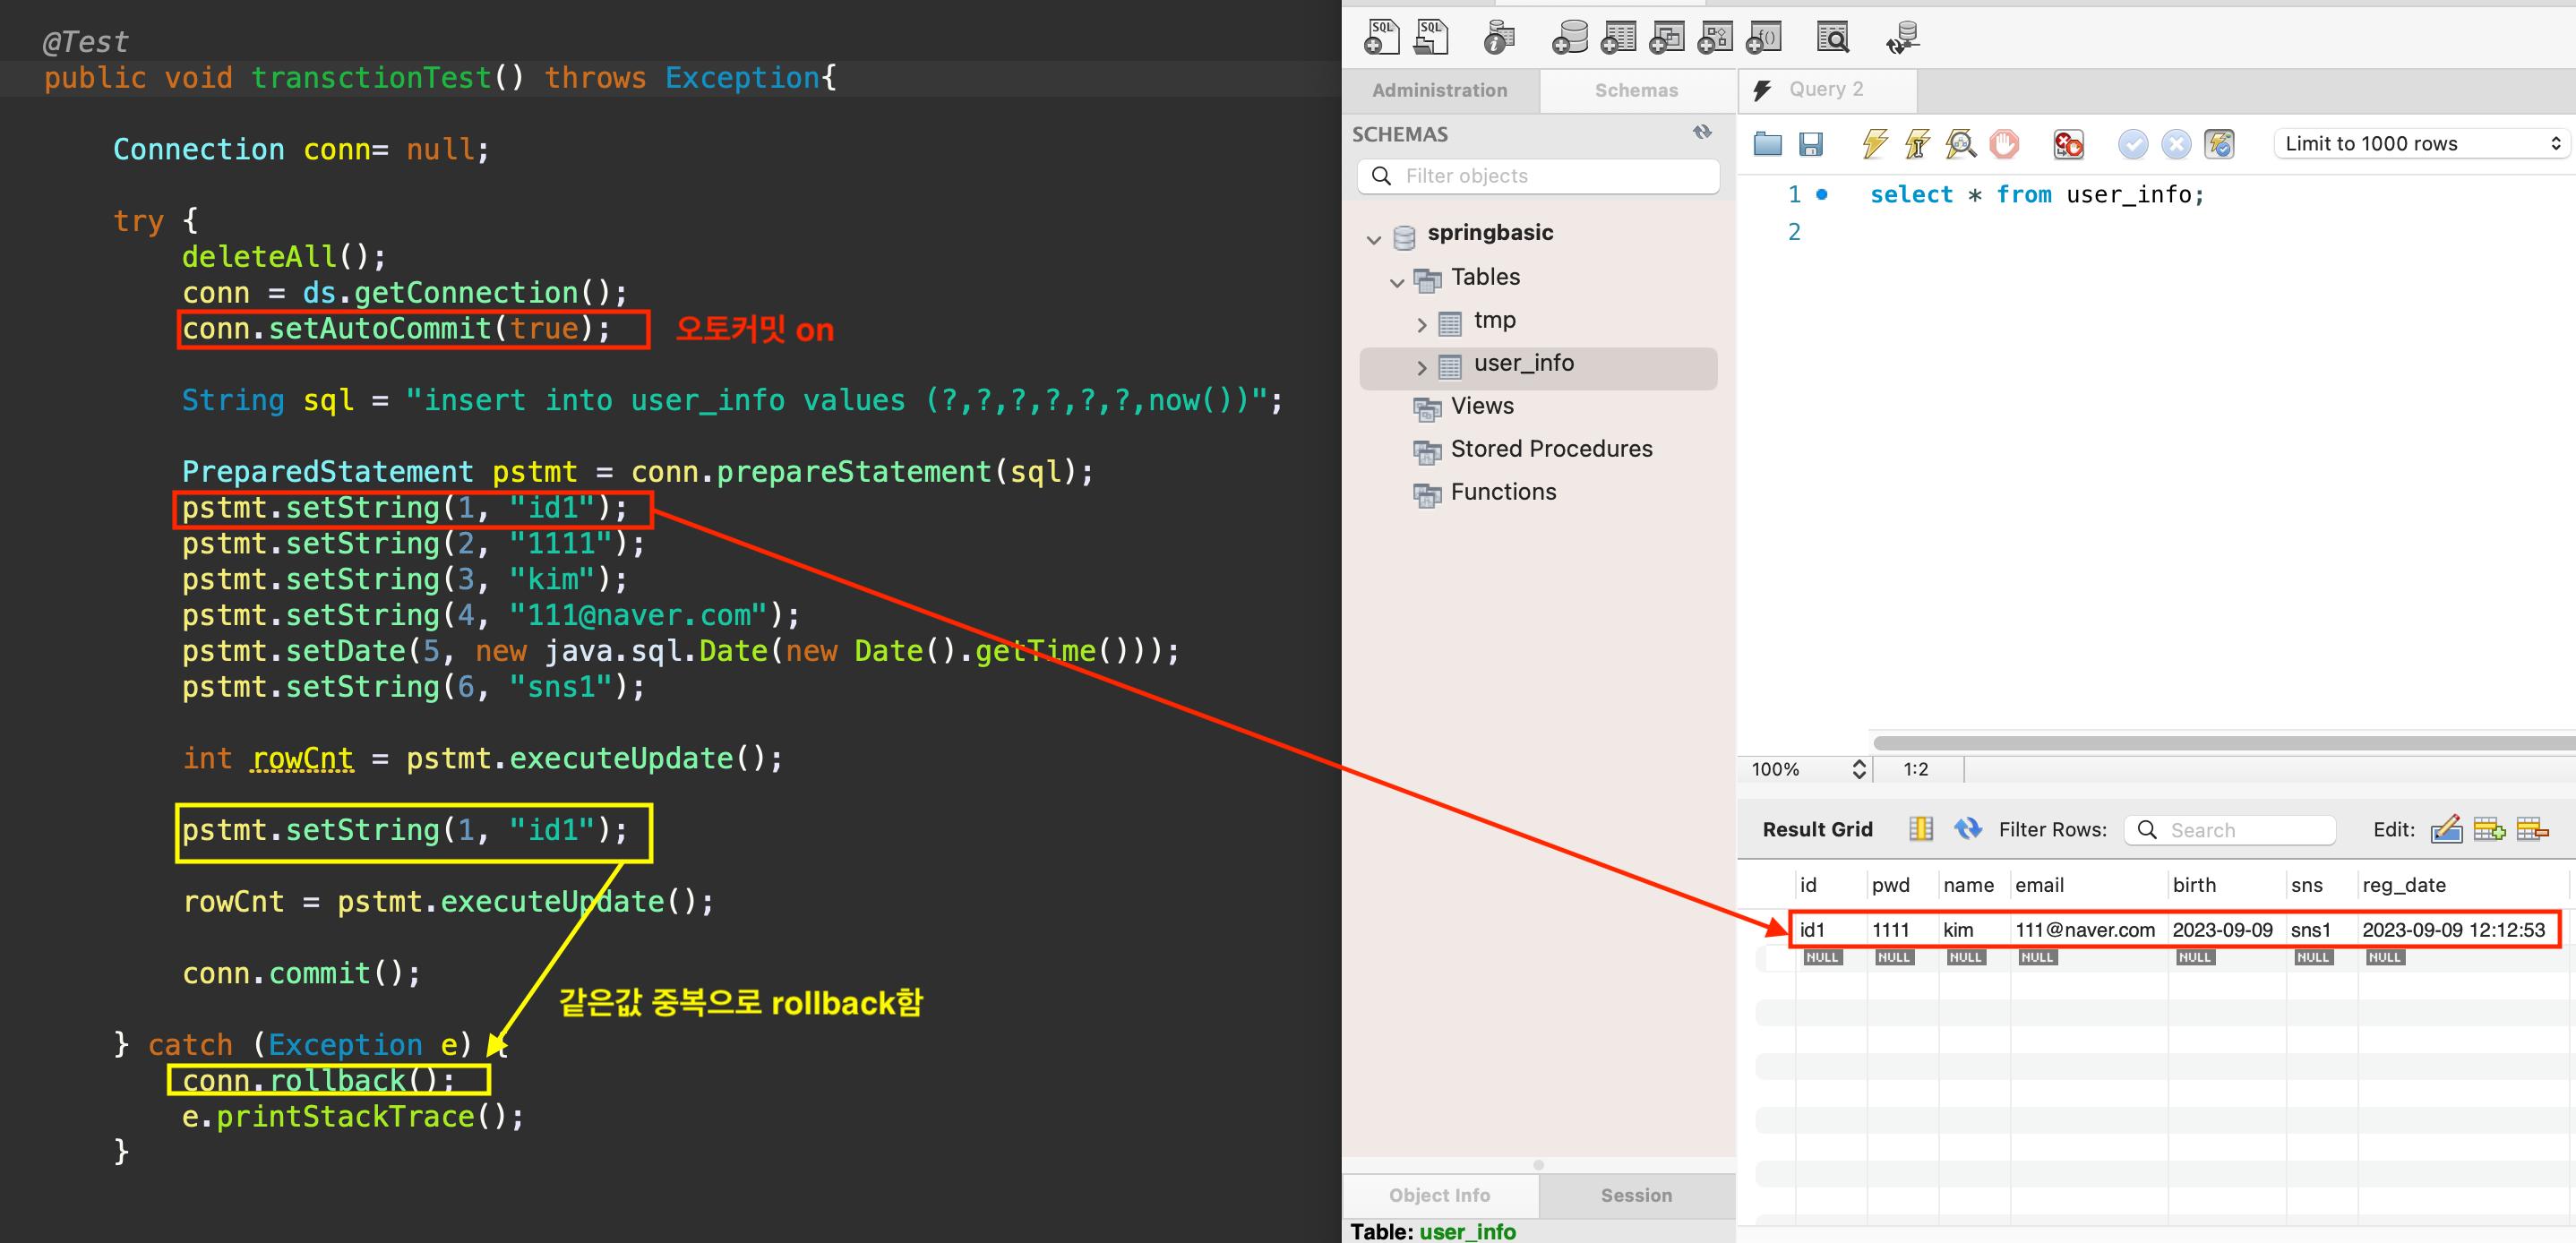Image resolution: width=2576 pixels, height=1243 pixels.
Task: Toggle auto-commit mode button
Action: click(x=2219, y=144)
